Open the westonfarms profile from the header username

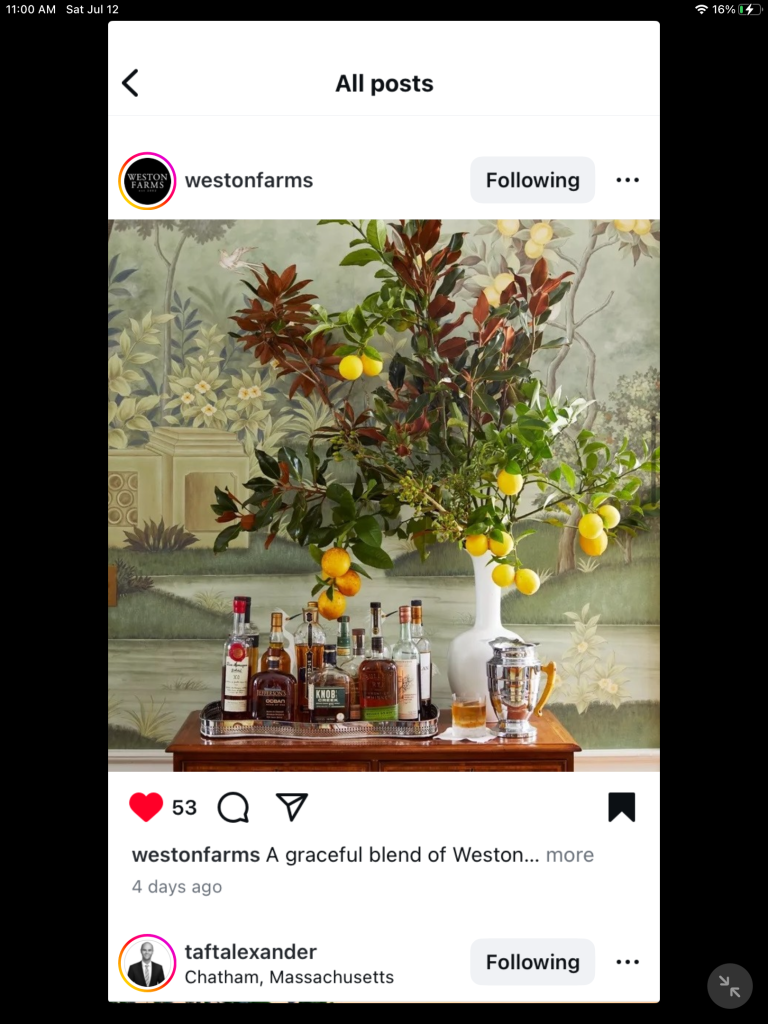[x=249, y=180]
